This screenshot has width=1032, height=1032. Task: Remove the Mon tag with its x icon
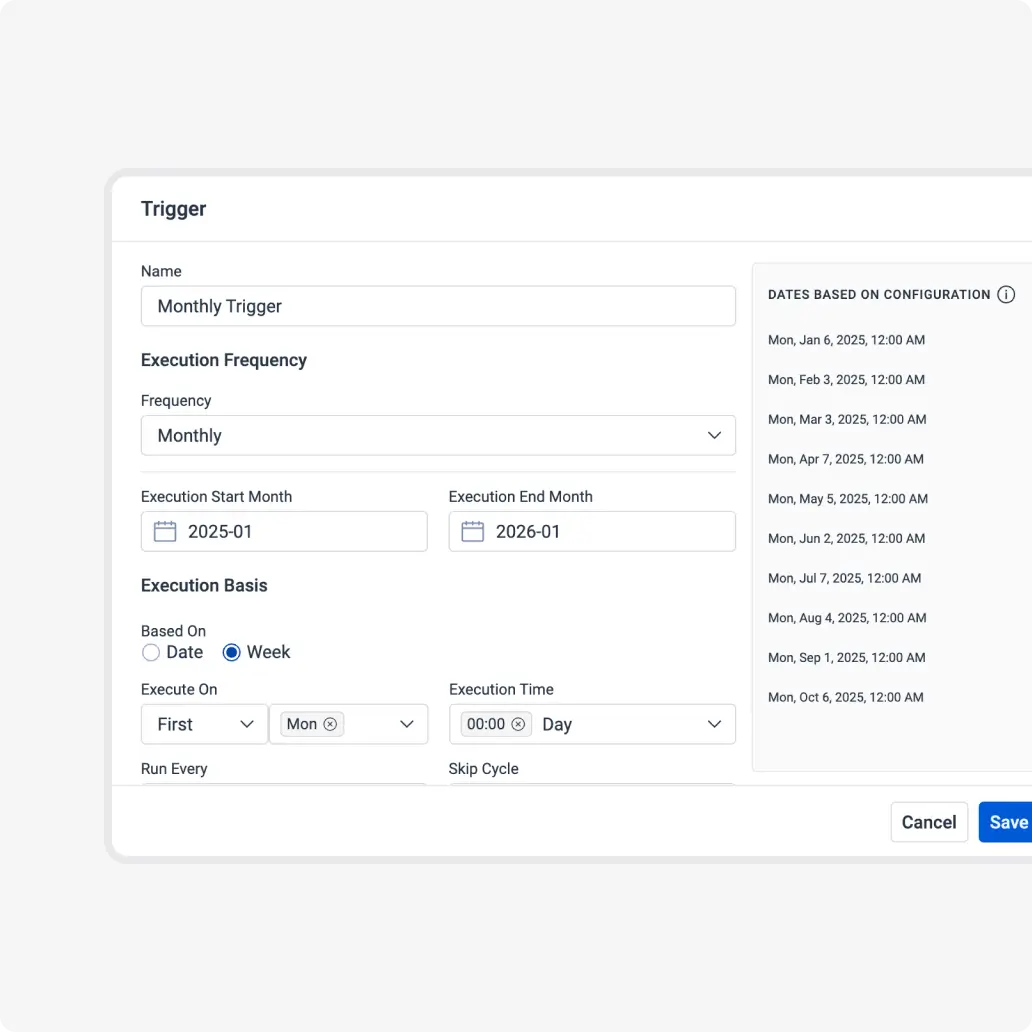tap(330, 724)
